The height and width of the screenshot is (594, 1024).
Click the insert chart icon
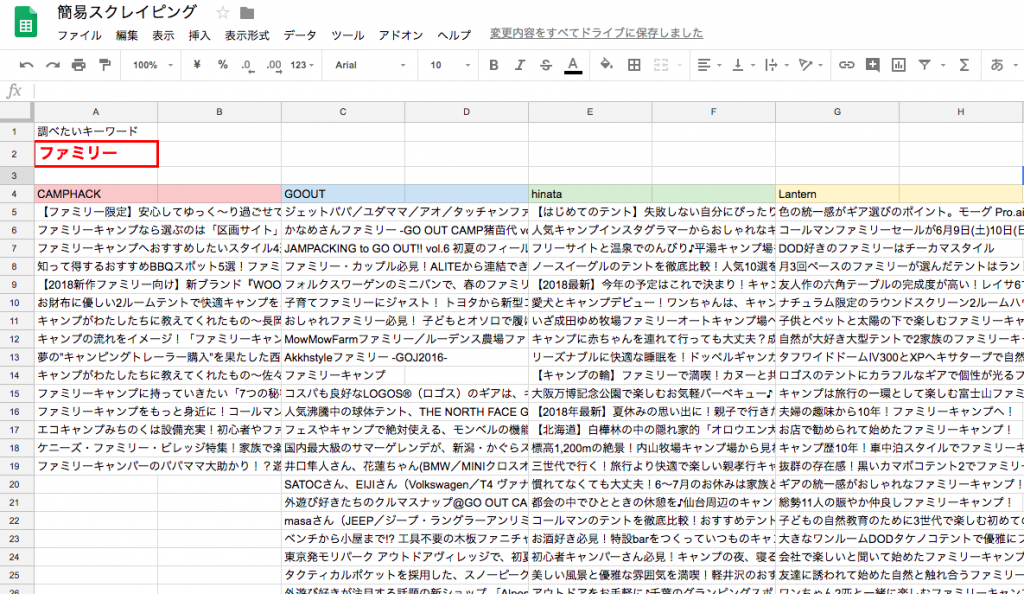click(899, 65)
